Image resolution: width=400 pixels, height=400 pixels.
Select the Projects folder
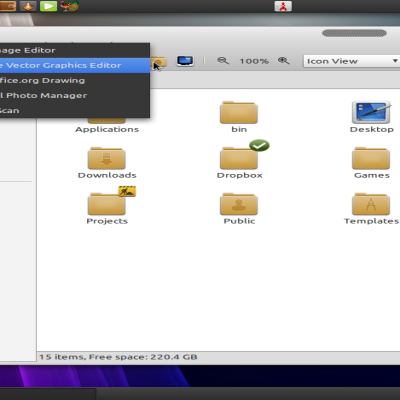tap(107, 206)
